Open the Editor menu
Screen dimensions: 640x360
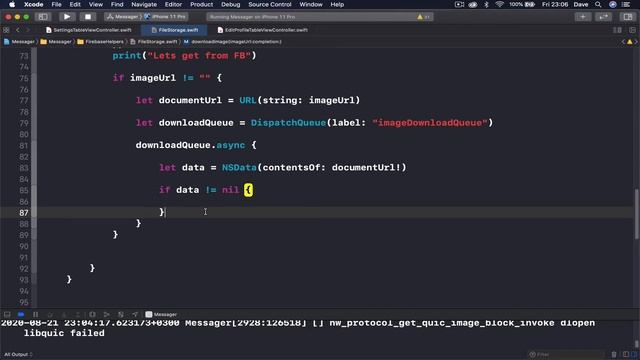(173, 4)
